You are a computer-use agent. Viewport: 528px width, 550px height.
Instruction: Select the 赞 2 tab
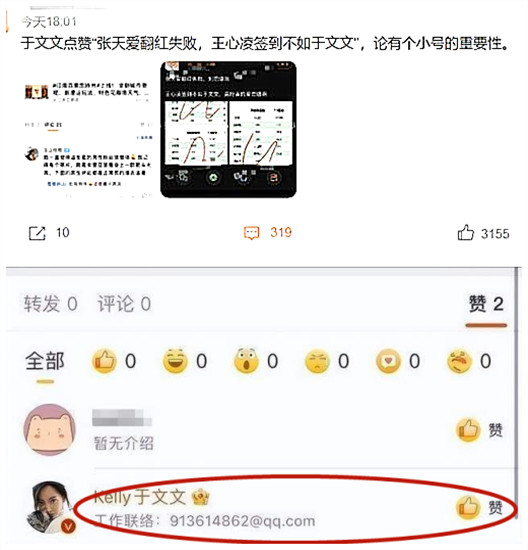tap(486, 304)
